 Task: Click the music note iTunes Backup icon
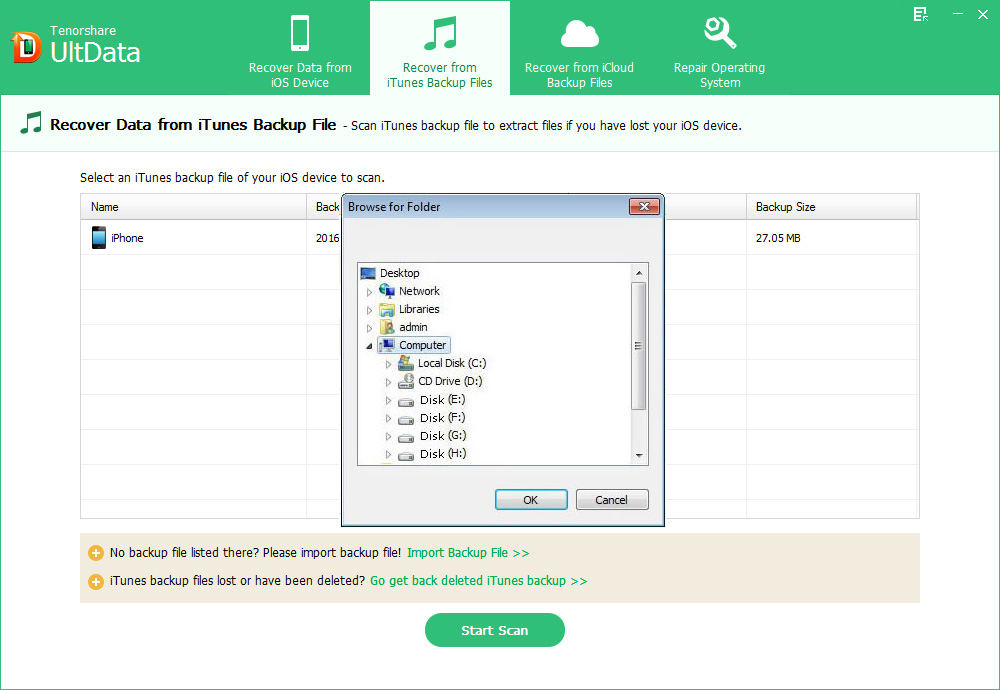click(x=440, y=33)
